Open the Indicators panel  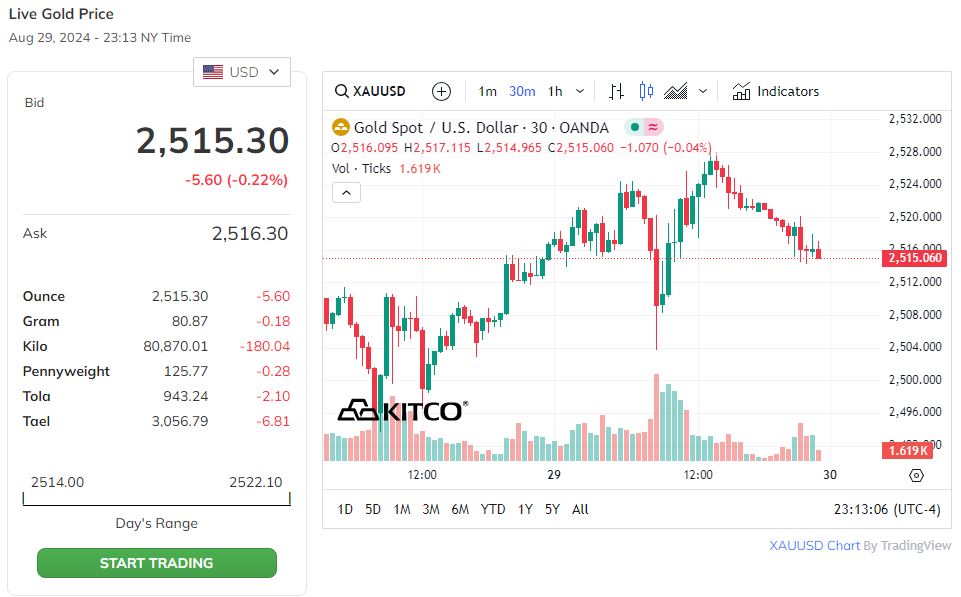[776, 91]
